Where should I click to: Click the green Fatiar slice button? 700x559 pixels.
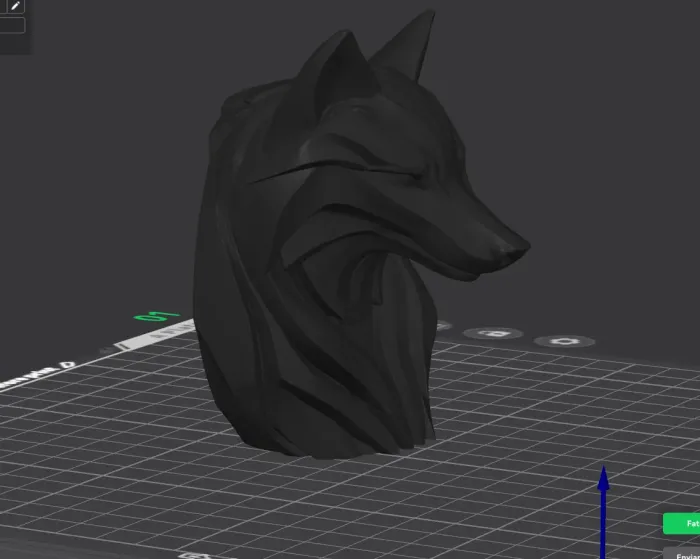[683, 523]
